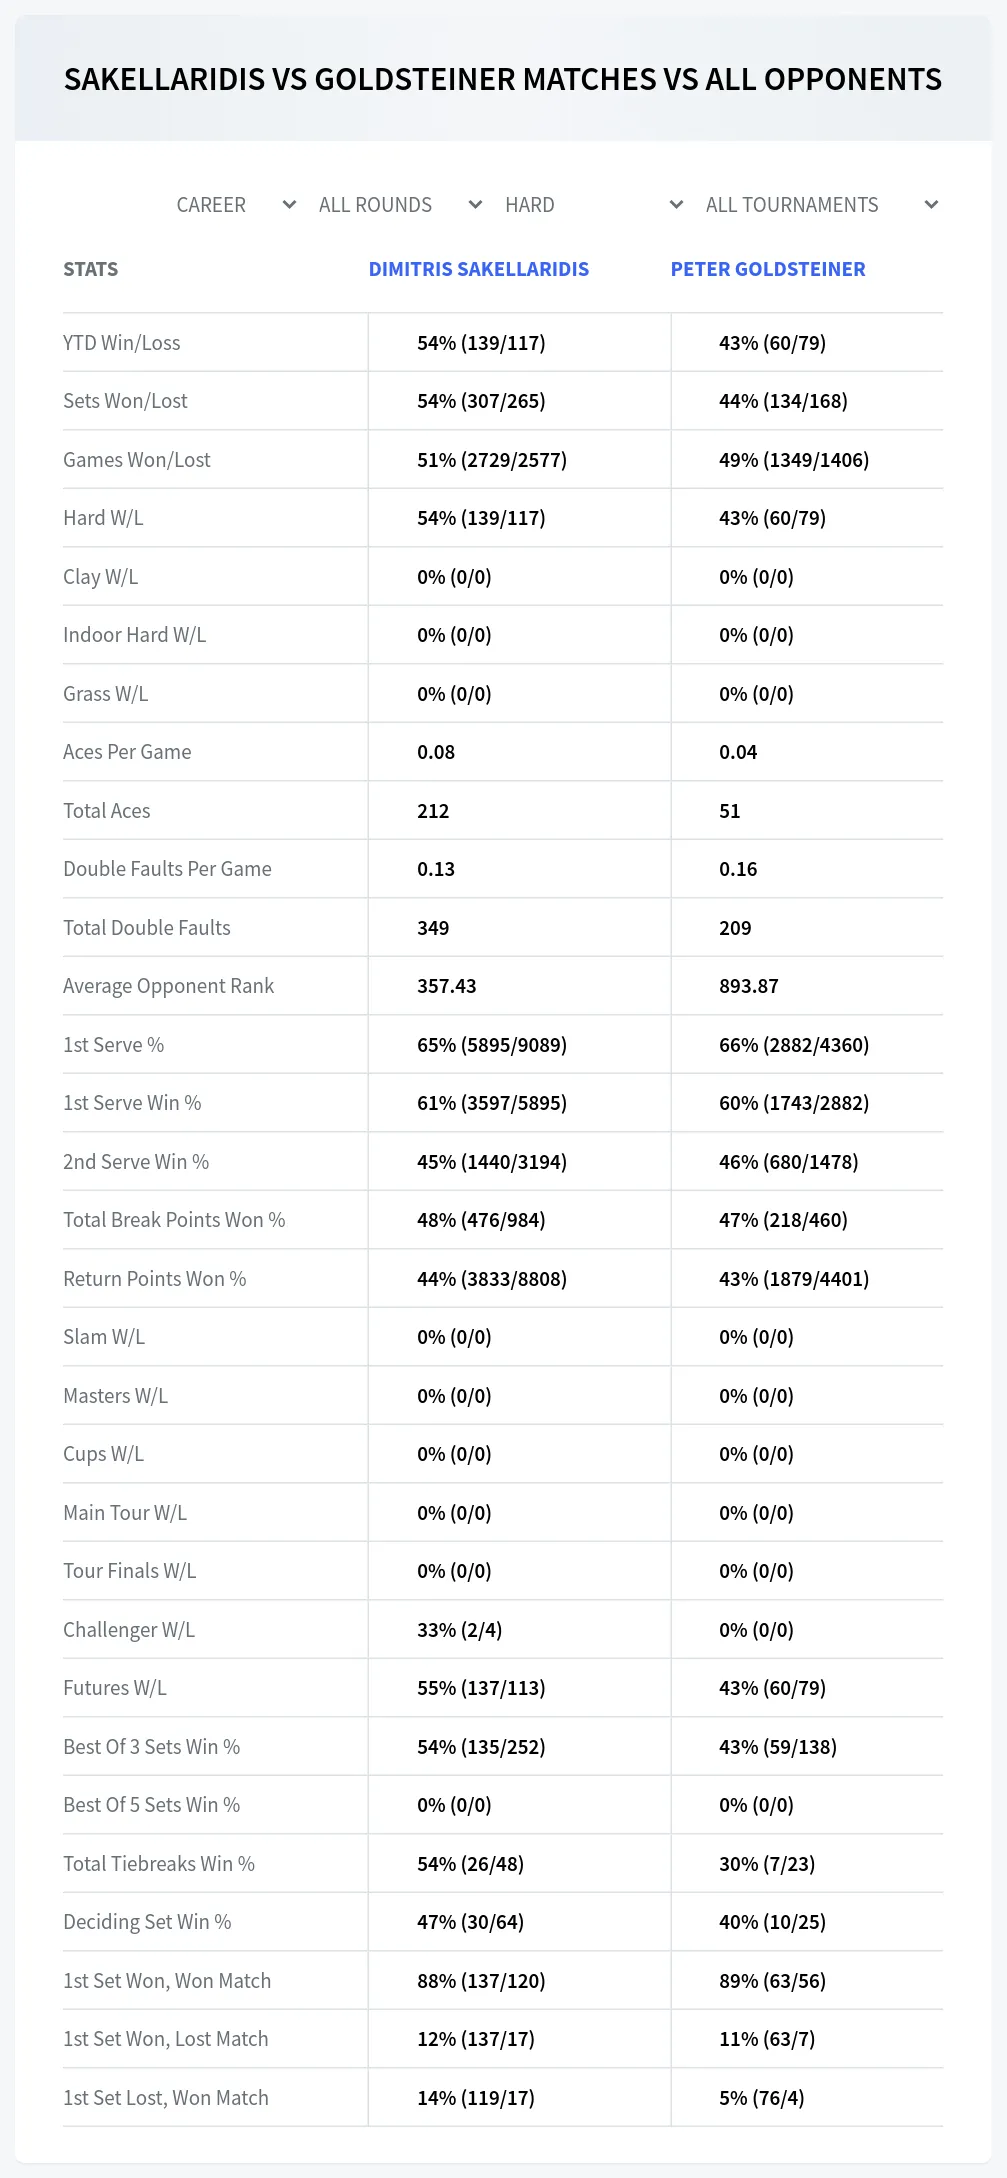Expand the ALL TOURNAMENTS dropdown
The height and width of the screenshot is (2178, 1007).
pyautogui.click(x=822, y=205)
